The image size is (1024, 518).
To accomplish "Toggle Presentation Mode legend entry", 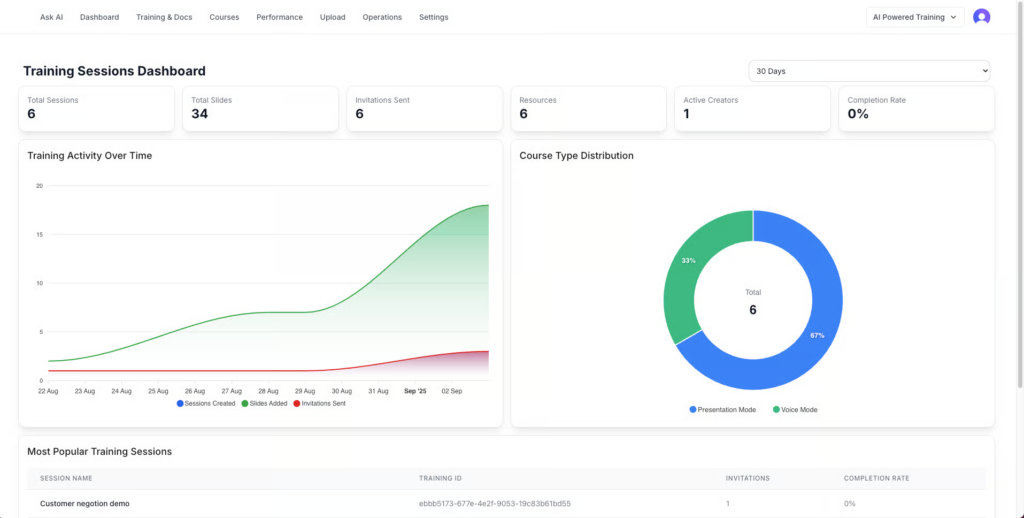I will point(722,410).
